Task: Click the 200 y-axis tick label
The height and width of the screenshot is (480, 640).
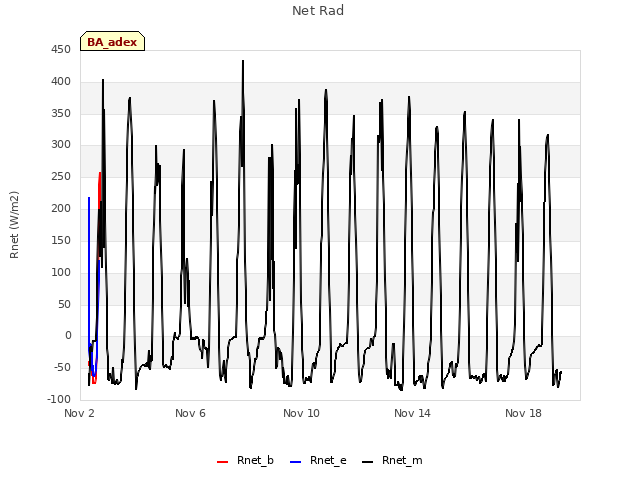Action: point(61,209)
